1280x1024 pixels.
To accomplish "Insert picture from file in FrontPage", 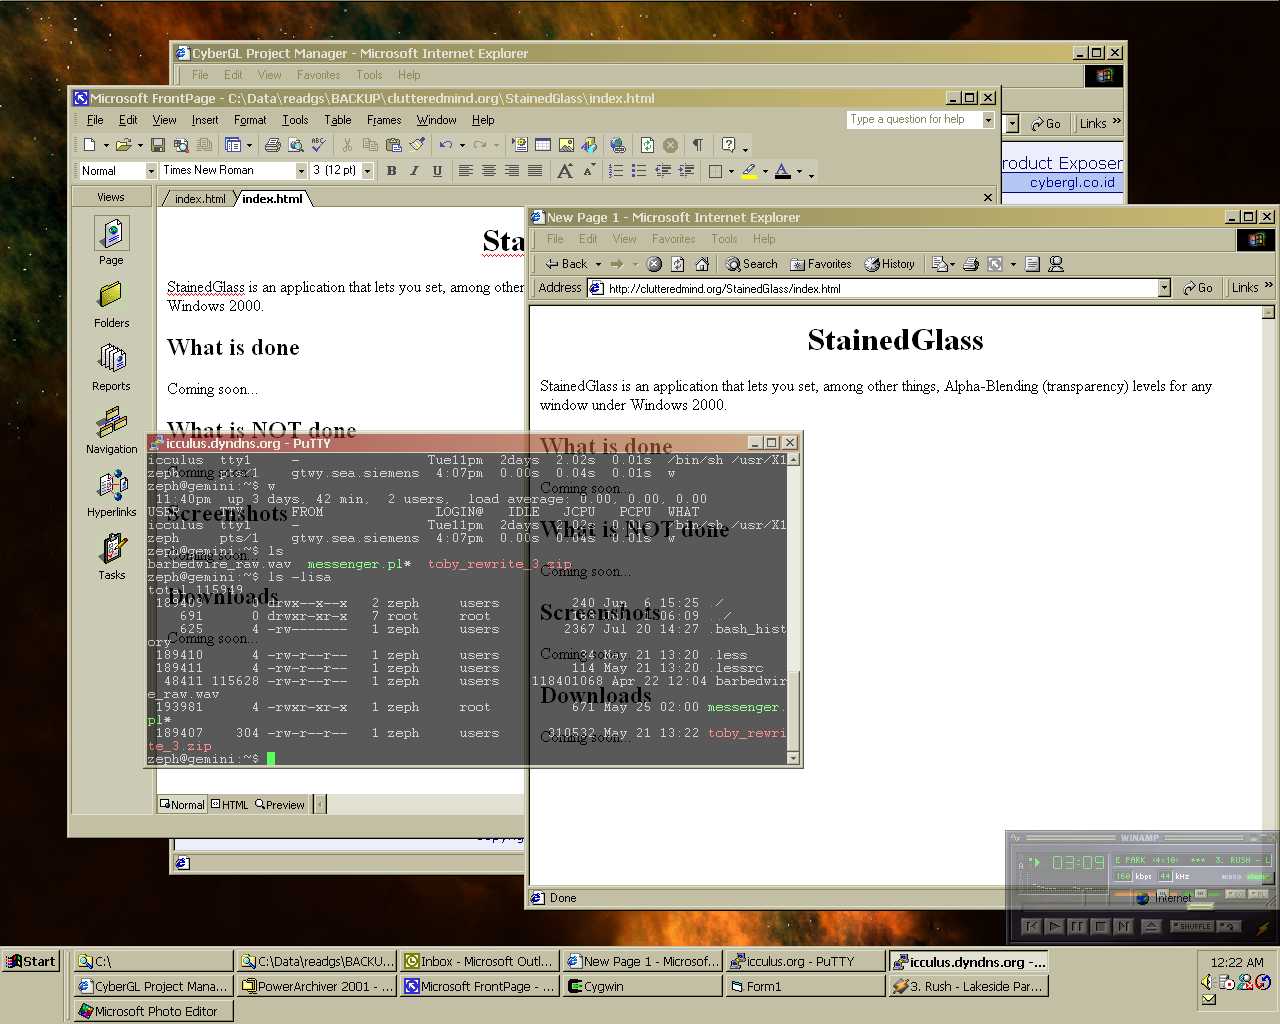I will click(566, 145).
